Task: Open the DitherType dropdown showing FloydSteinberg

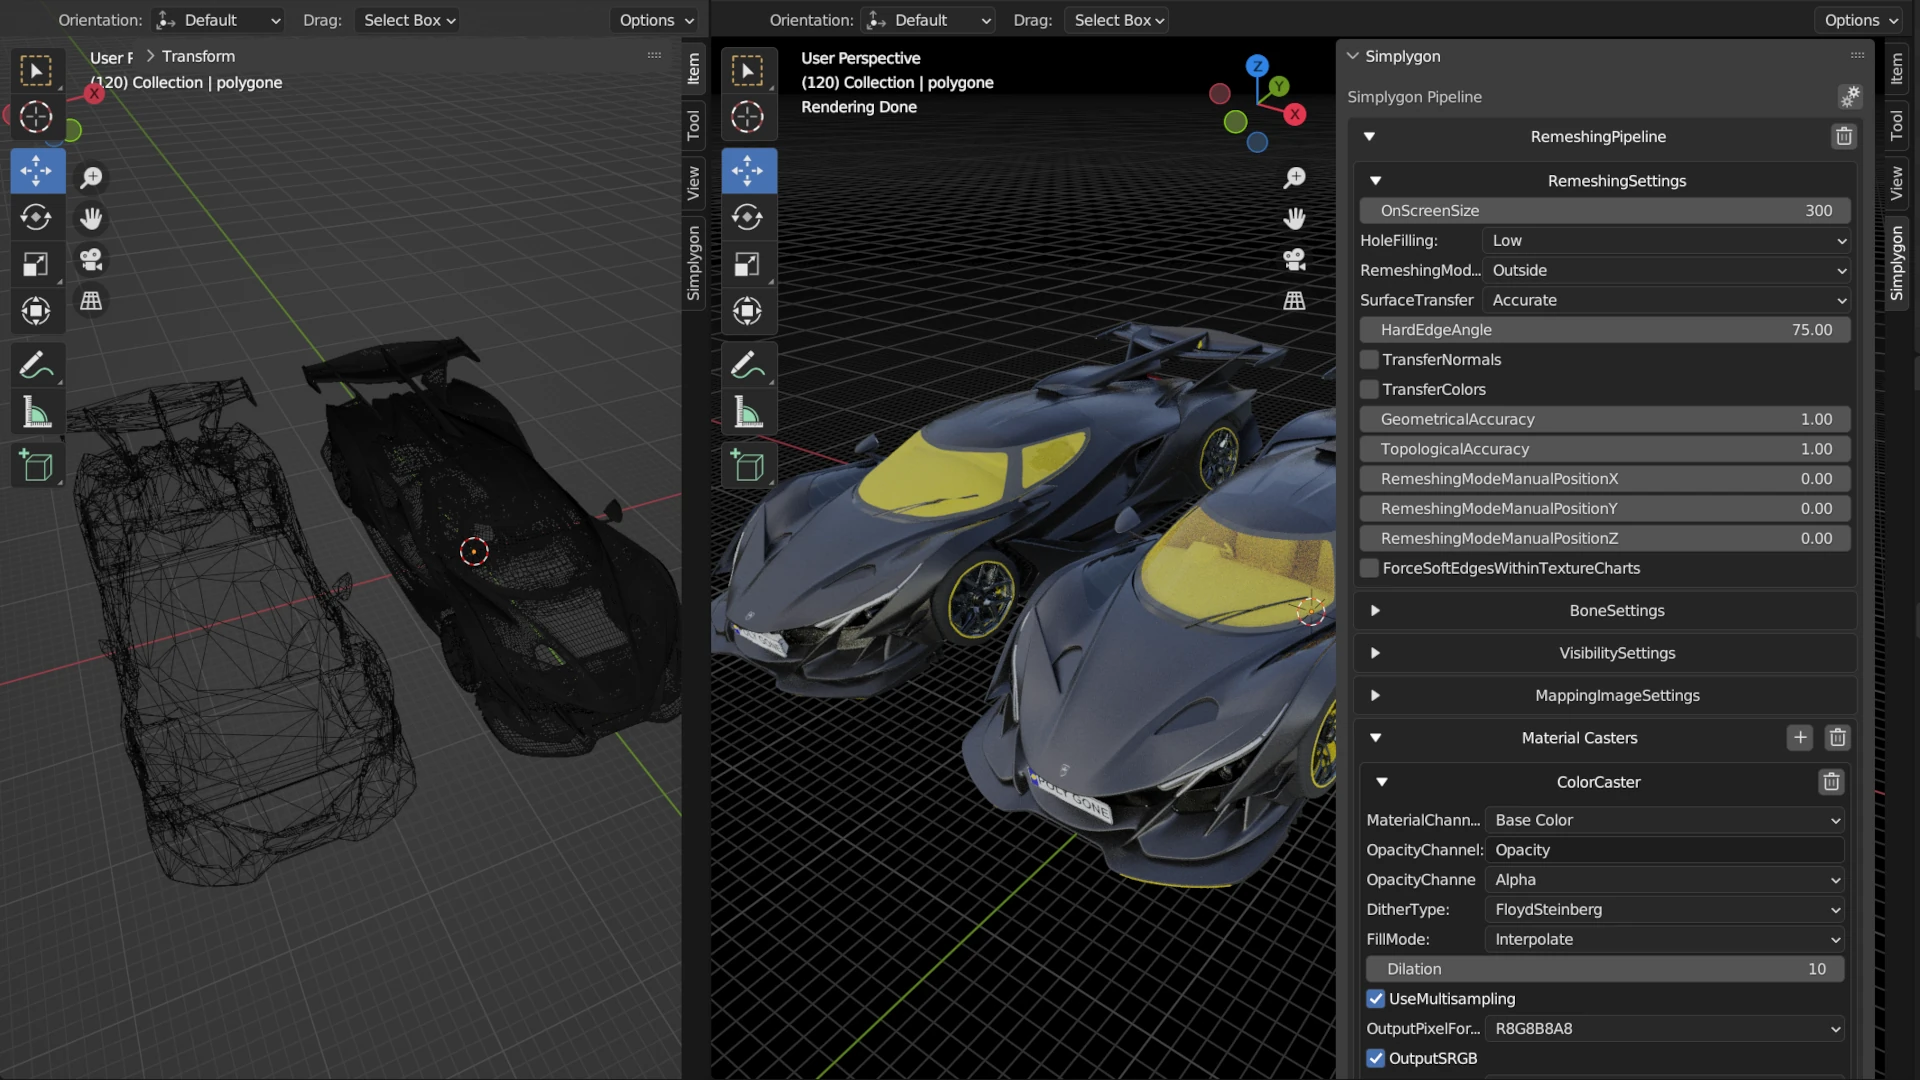Action: coord(1664,910)
